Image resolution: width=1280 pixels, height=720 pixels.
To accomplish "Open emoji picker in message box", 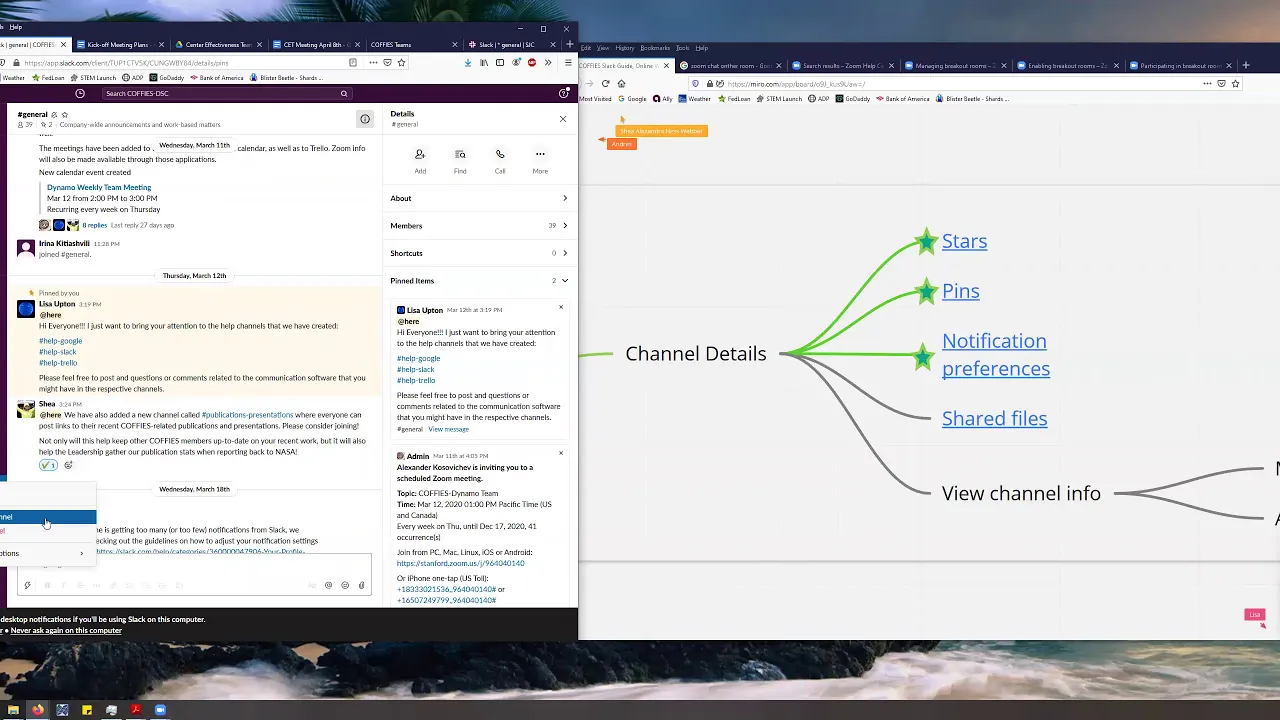I will (345, 585).
